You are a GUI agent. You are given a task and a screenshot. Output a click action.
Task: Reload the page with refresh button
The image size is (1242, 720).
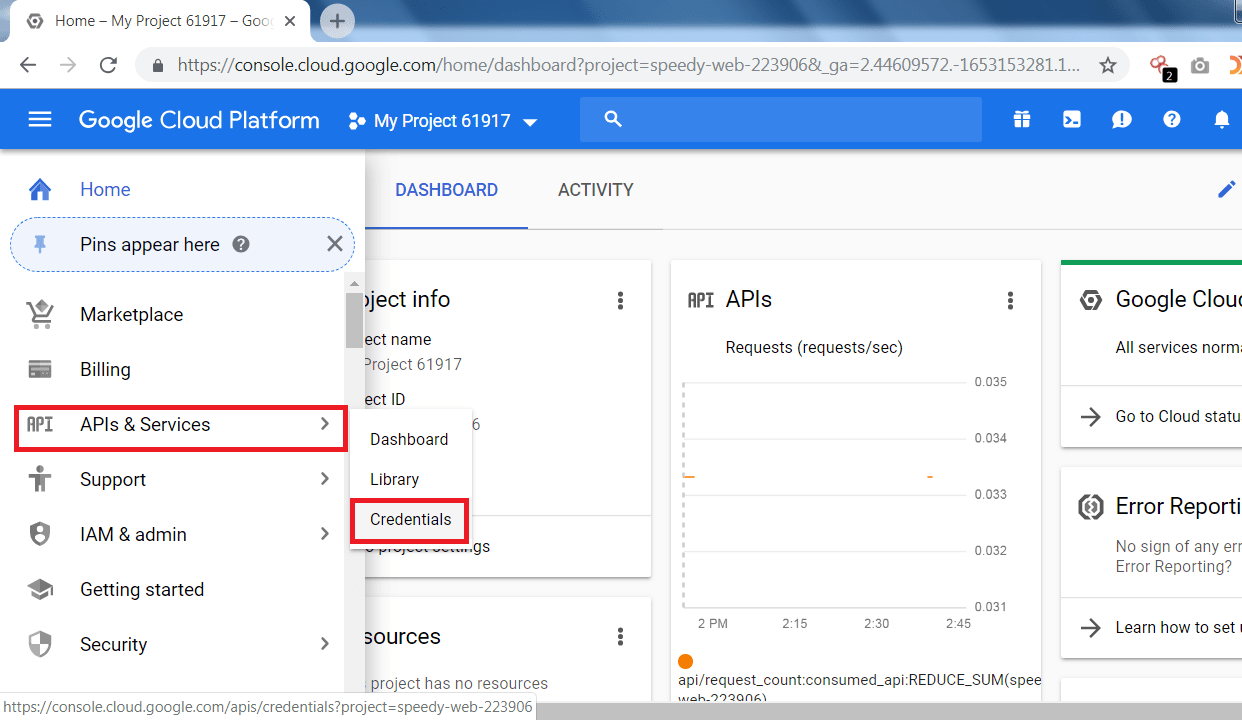[108, 65]
